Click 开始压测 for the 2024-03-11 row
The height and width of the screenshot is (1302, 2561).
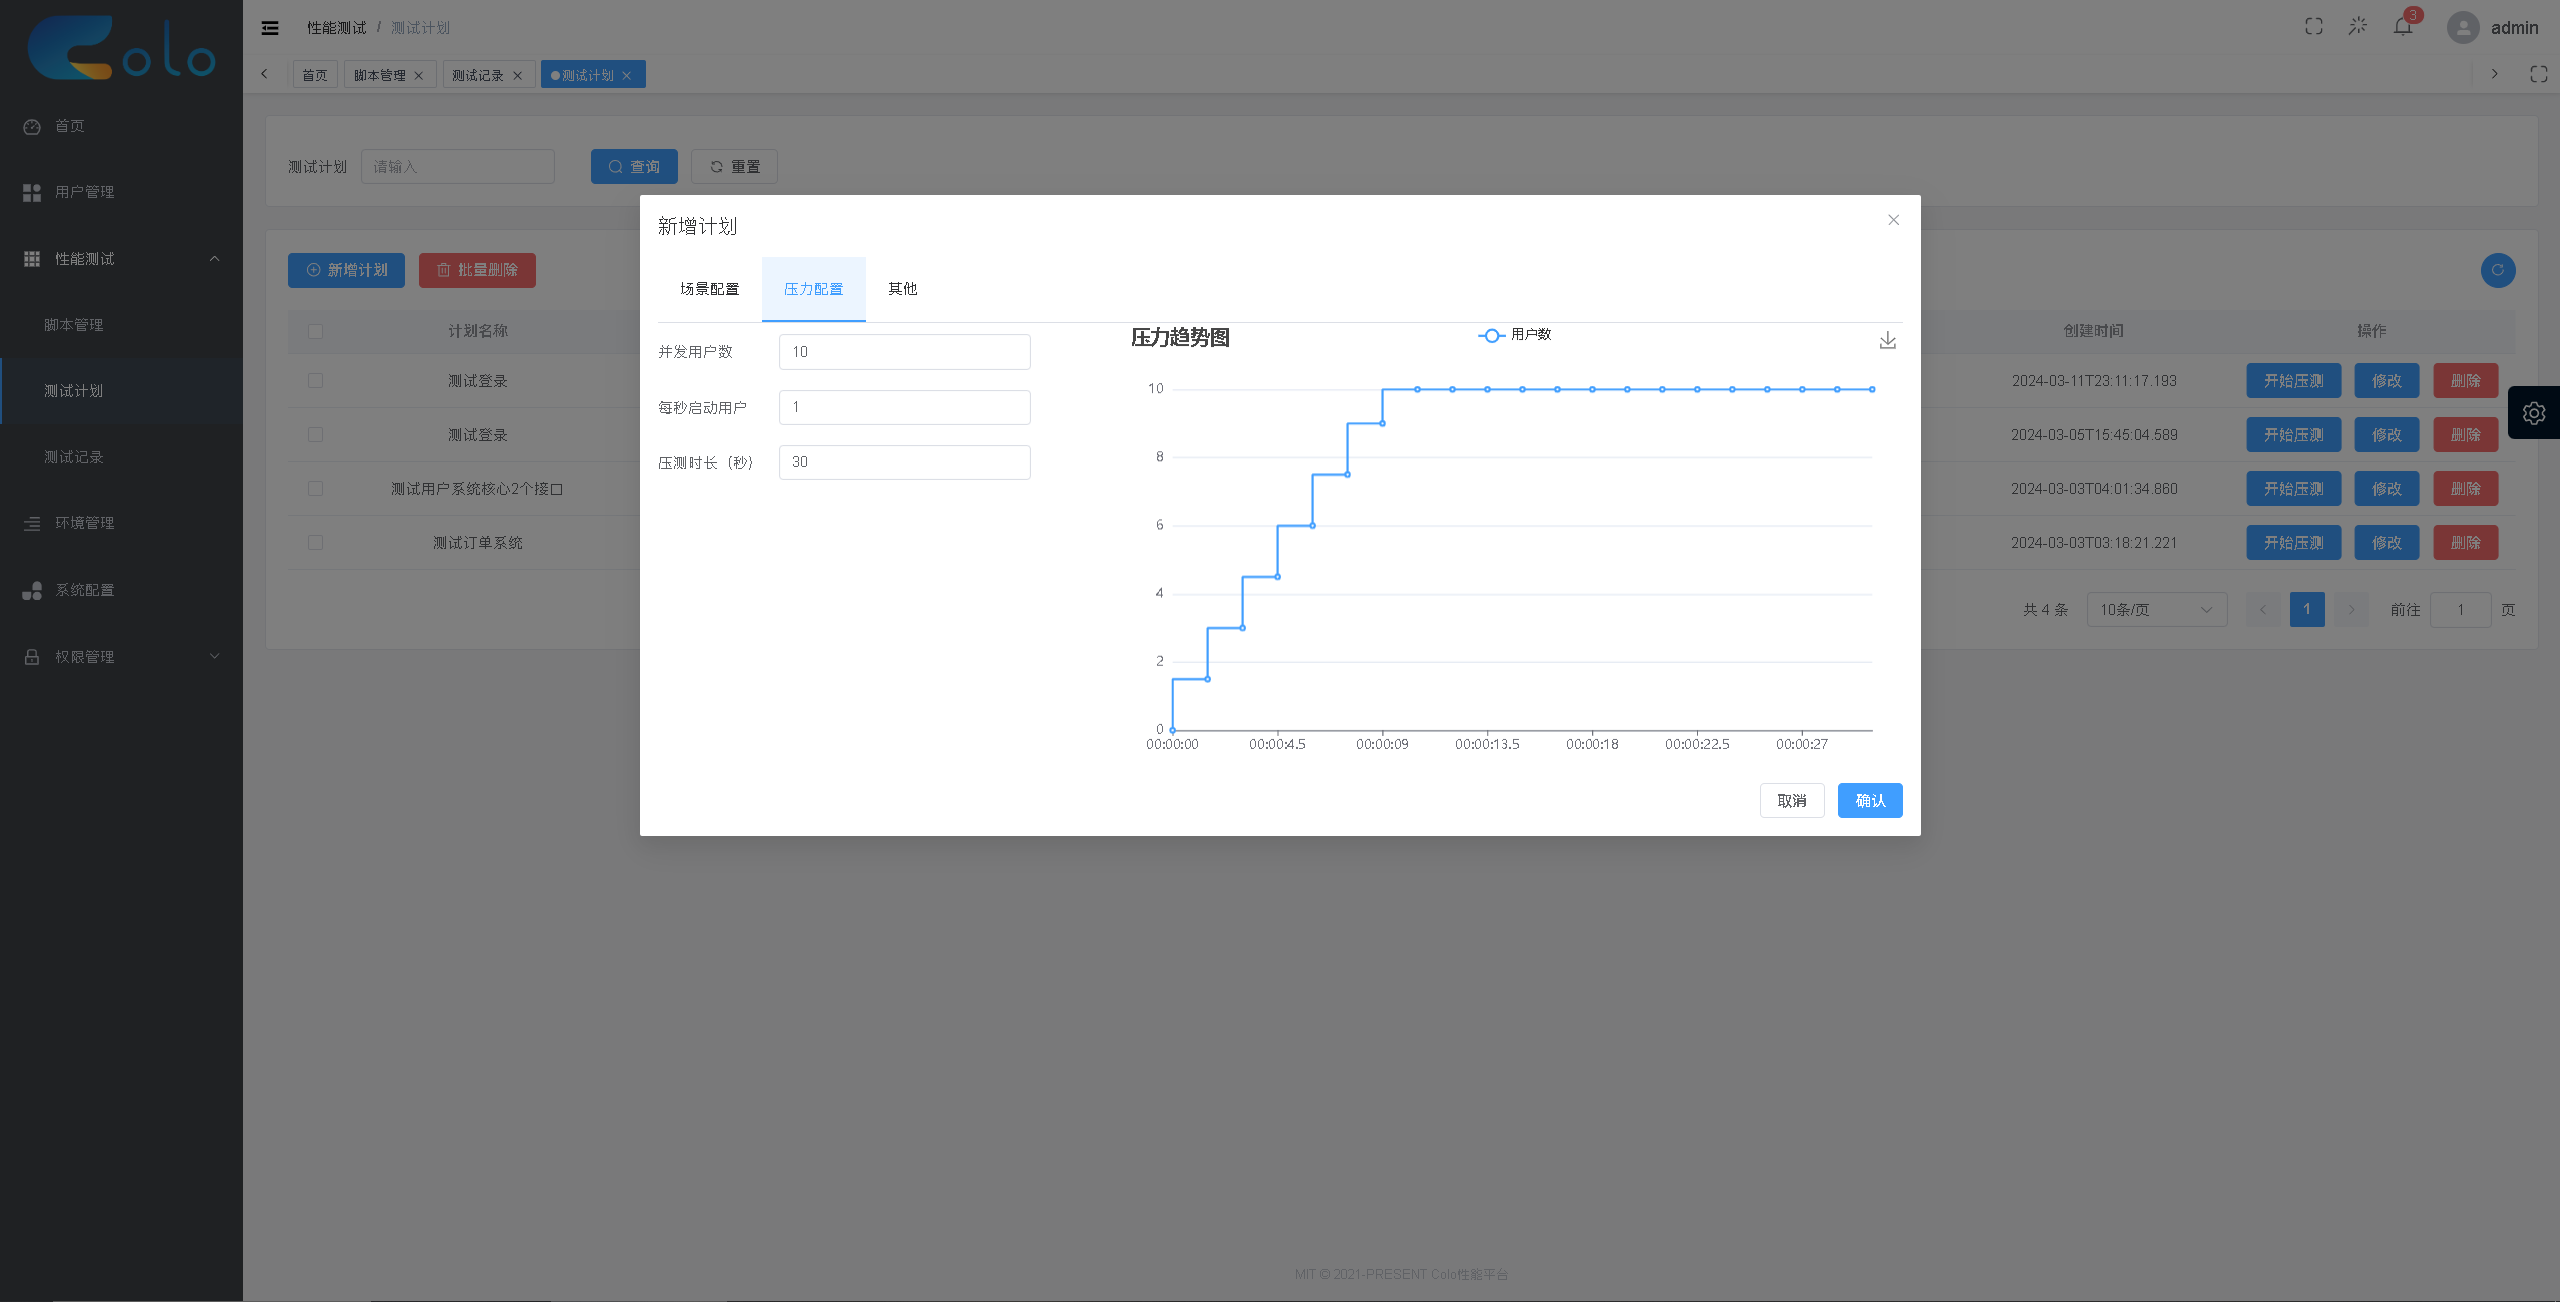pos(2294,381)
